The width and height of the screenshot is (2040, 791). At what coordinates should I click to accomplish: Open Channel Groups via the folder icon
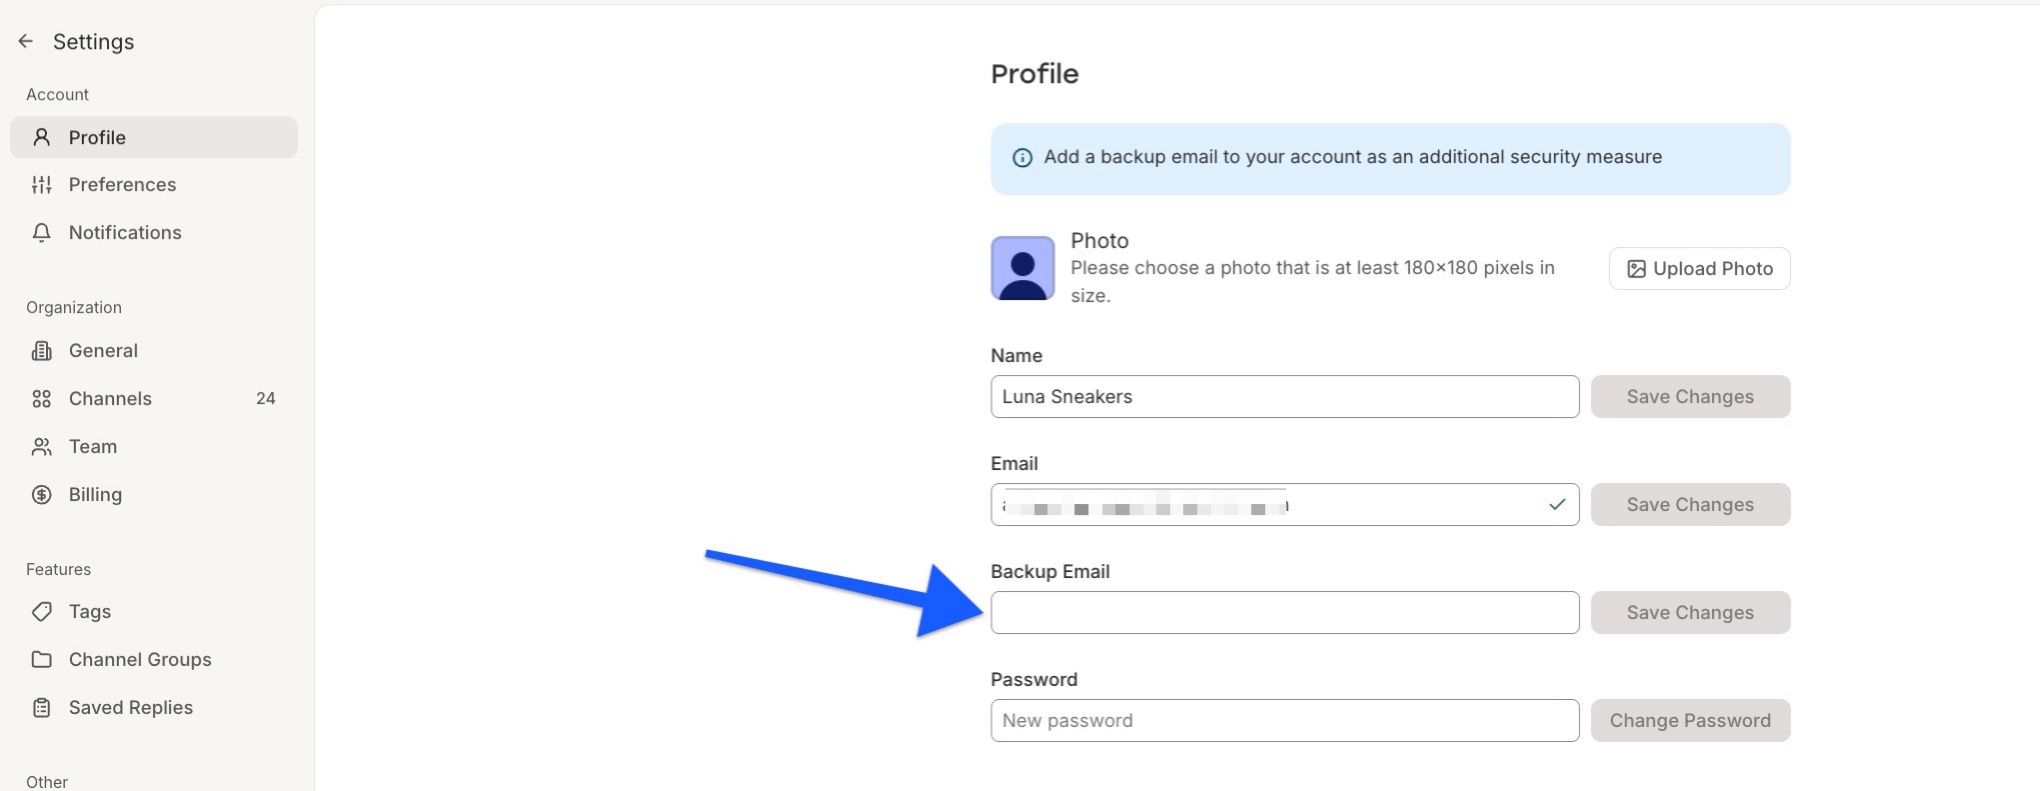click(42, 659)
